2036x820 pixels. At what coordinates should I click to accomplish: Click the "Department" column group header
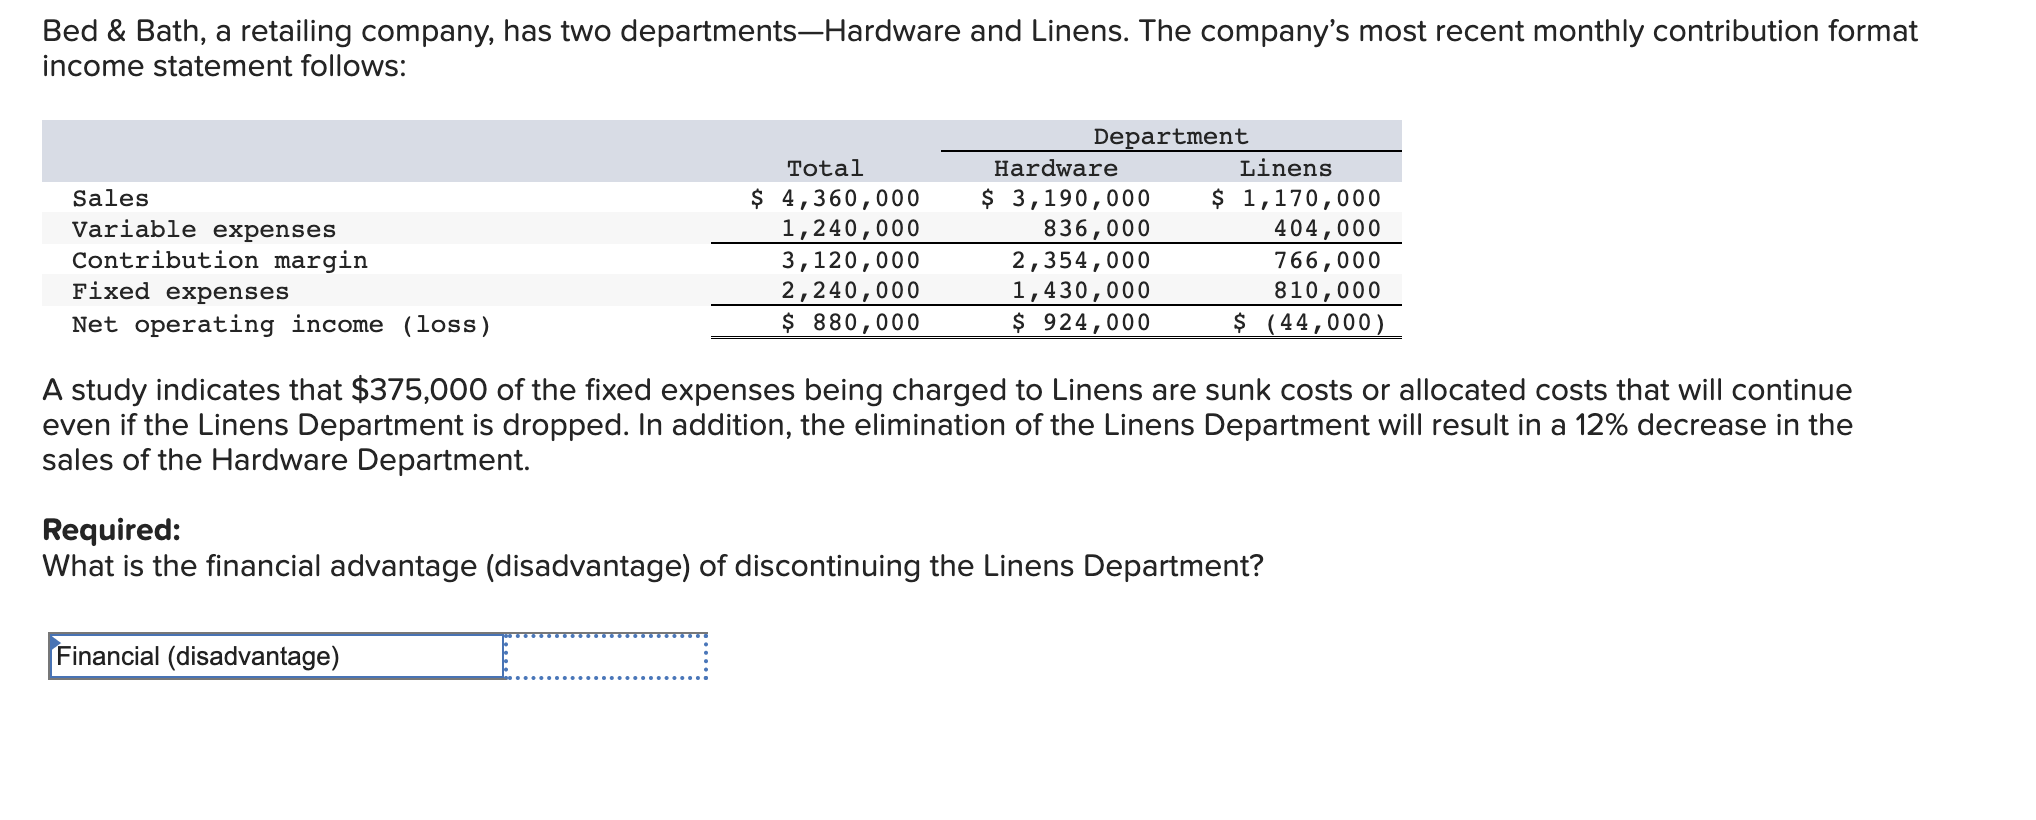point(1170,136)
